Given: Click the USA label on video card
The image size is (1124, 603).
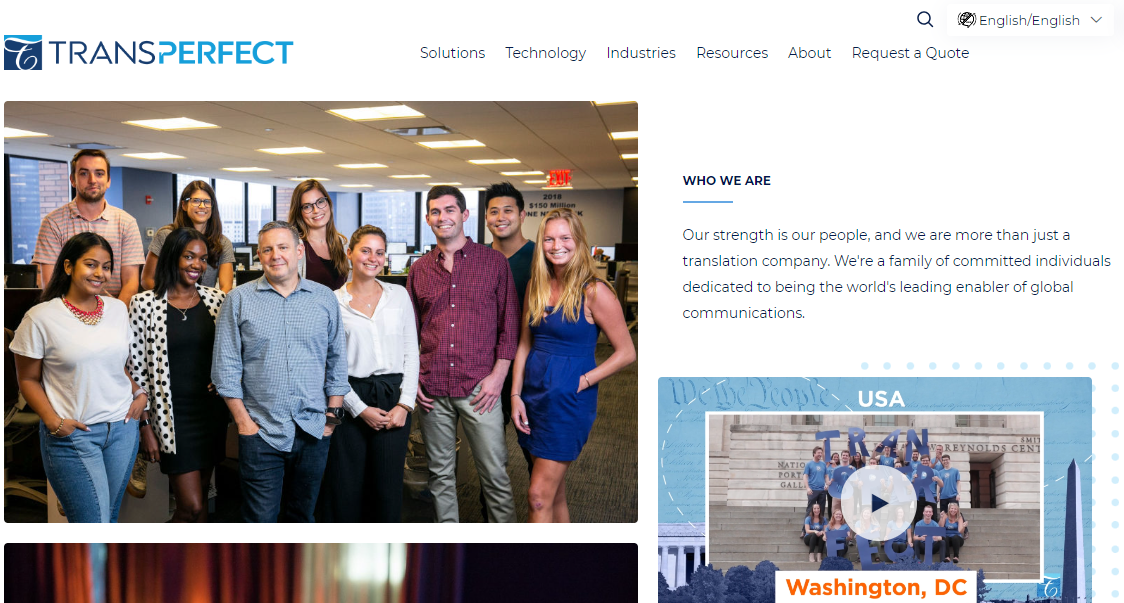Looking at the screenshot, I should click(881, 399).
